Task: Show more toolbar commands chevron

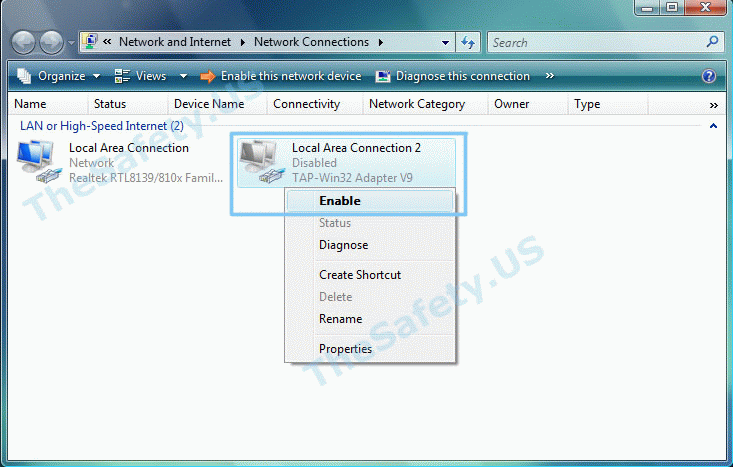Action: (550, 76)
